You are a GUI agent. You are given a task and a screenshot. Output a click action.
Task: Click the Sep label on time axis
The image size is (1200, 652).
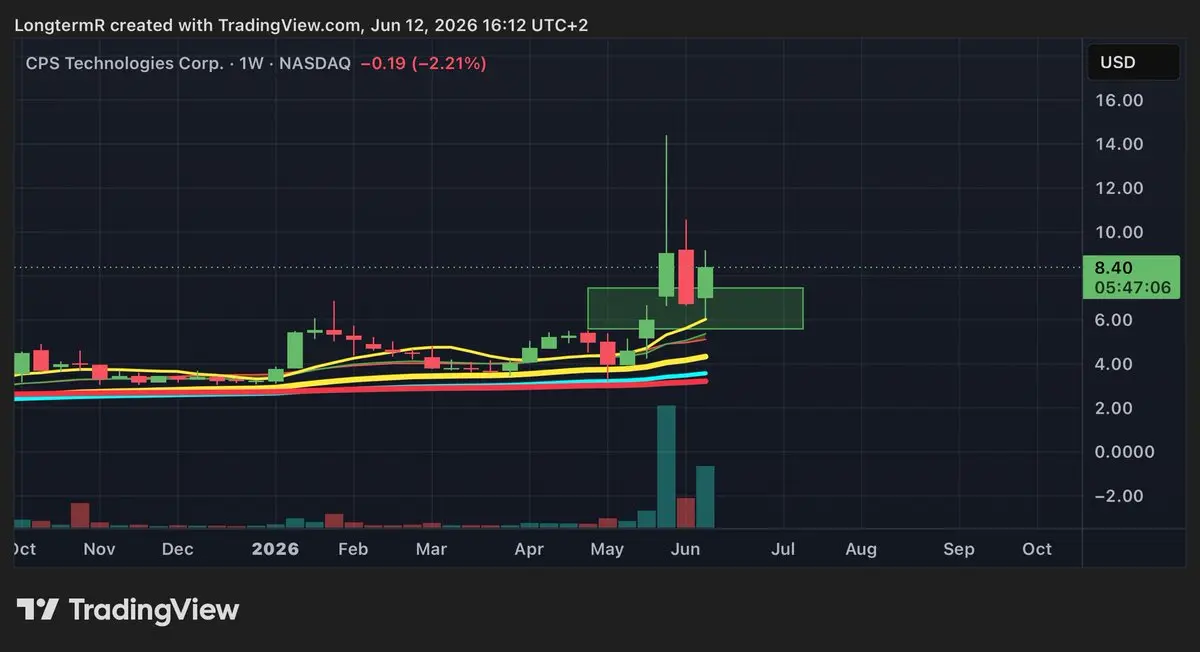(959, 549)
